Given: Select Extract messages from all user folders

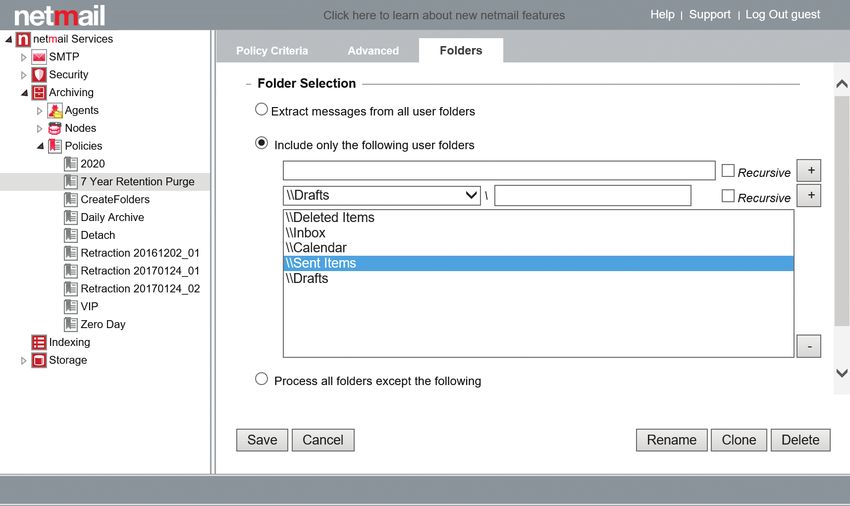Looking at the screenshot, I should coord(261,110).
